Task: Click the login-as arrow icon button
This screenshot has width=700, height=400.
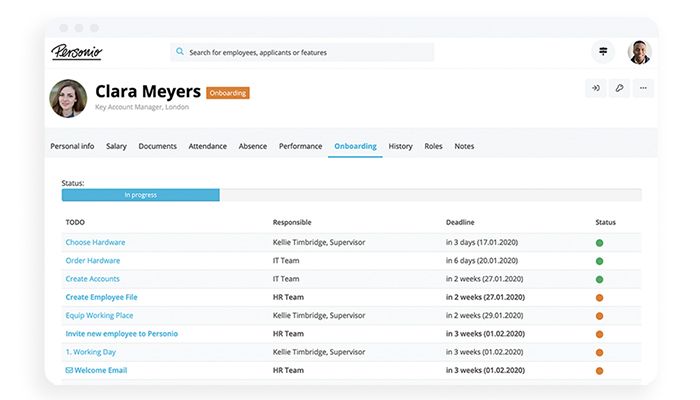Action: pyautogui.click(x=595, y=88)
